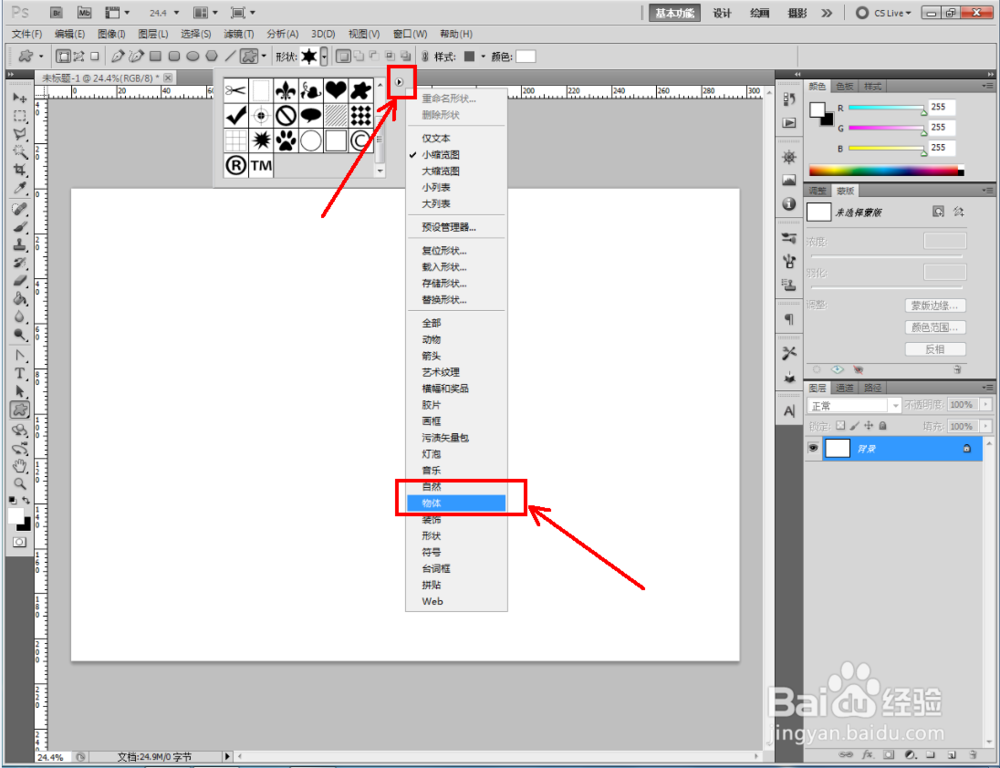This screenshot has width=1000, height=768.
Task: Open the Character panel icon
Action: [789, 411]
